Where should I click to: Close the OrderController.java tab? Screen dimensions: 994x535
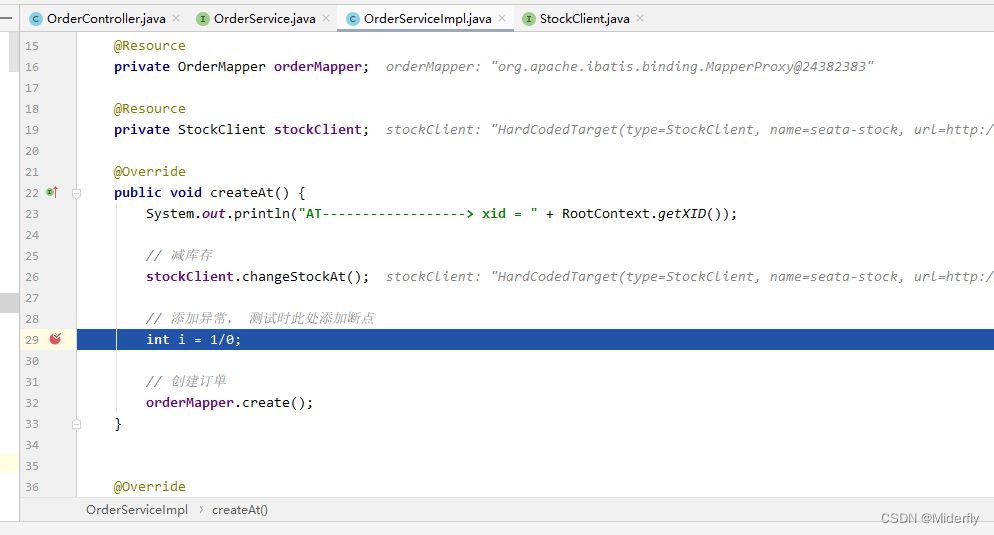coord(176,18)
